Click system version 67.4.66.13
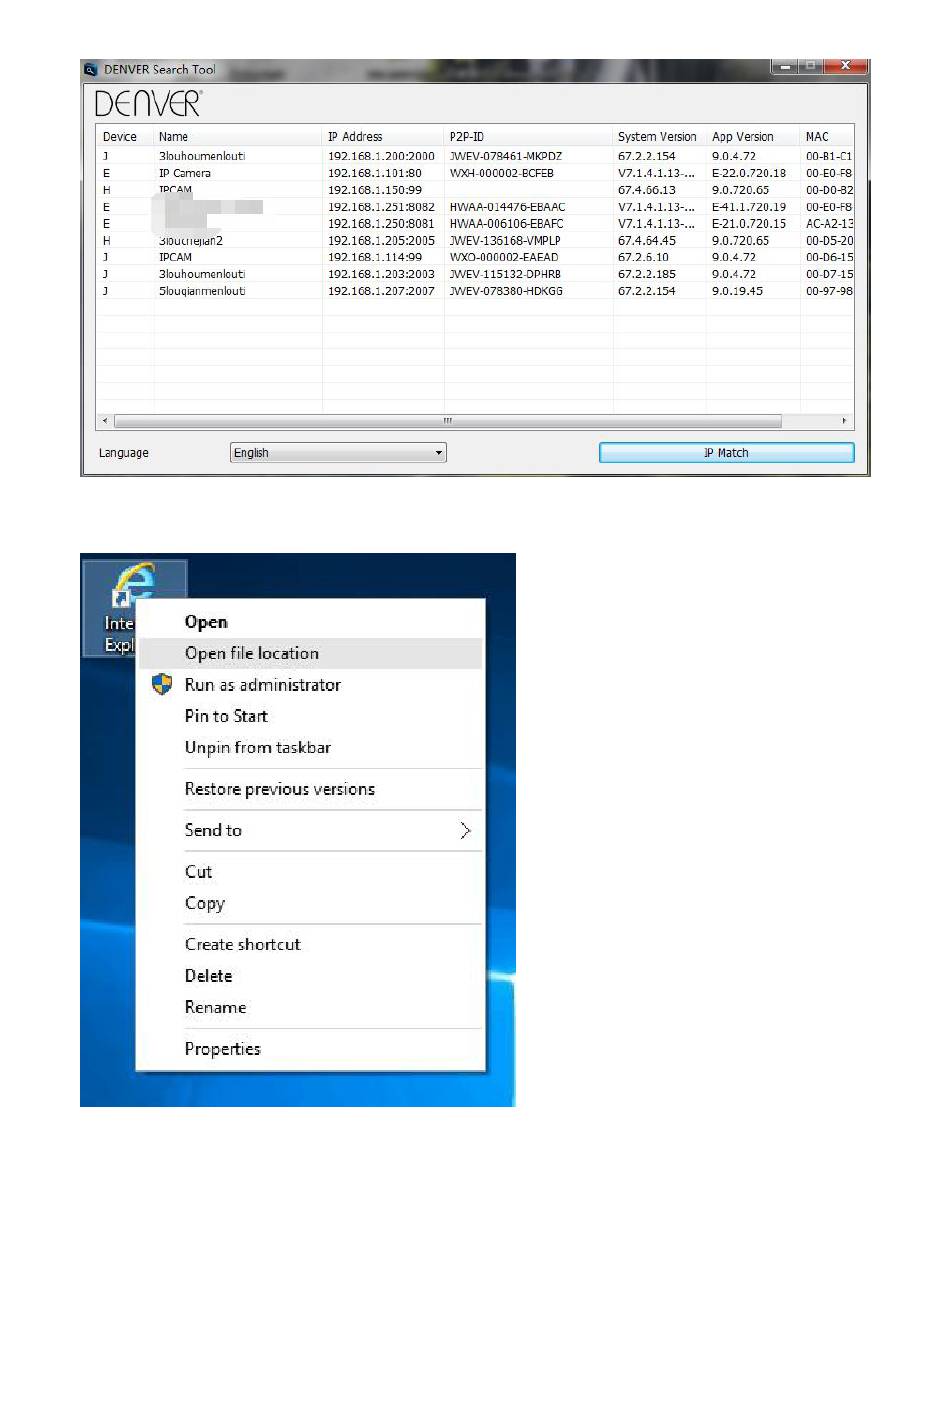This screenshot has width=950, height=1419. (647, 190)
